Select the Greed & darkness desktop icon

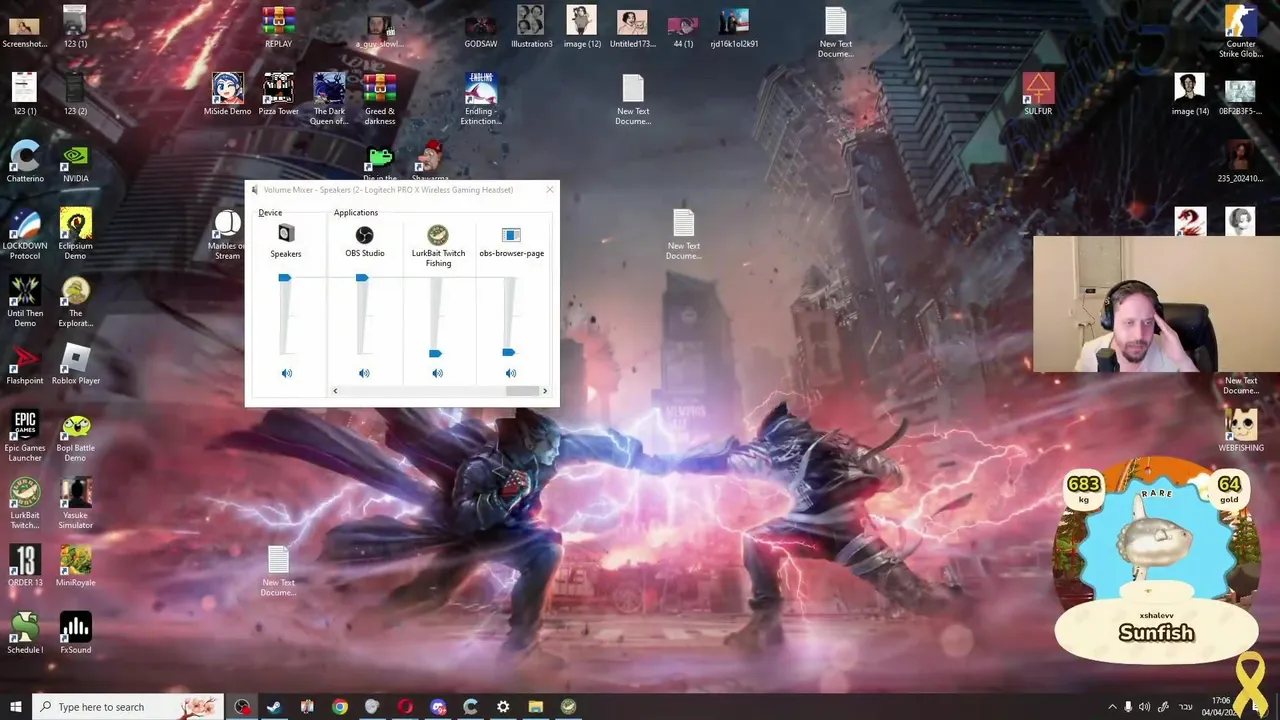click(380, 99)
